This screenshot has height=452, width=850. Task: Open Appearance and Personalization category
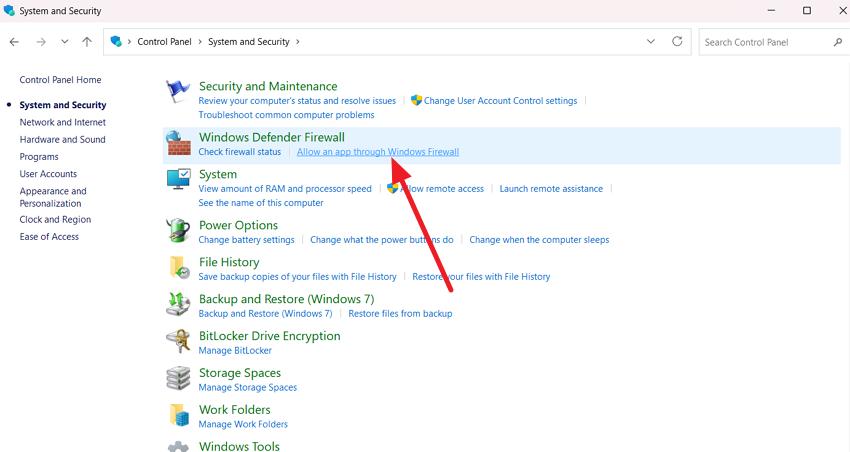(x=53, y=197)
